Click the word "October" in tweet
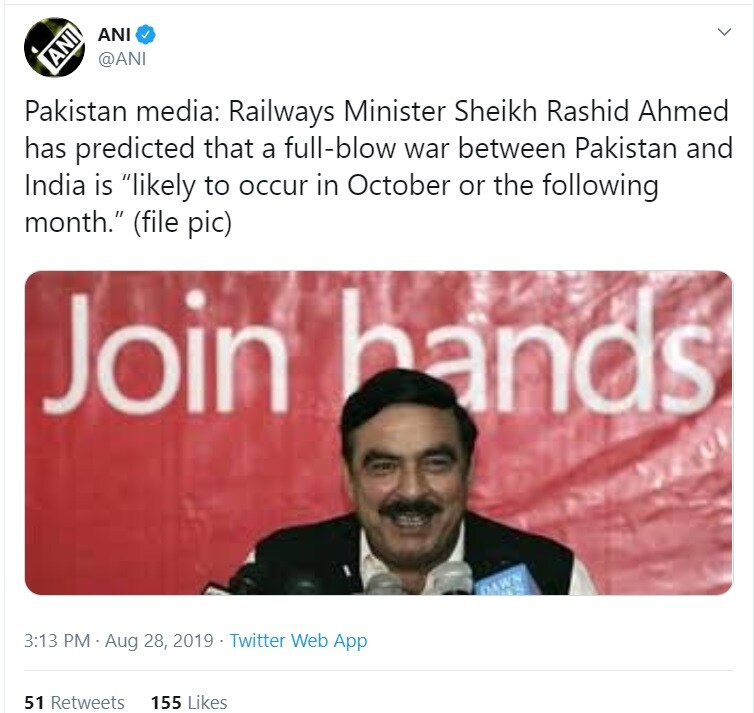This screenshot has width=754, height=713. click(398, 185)
